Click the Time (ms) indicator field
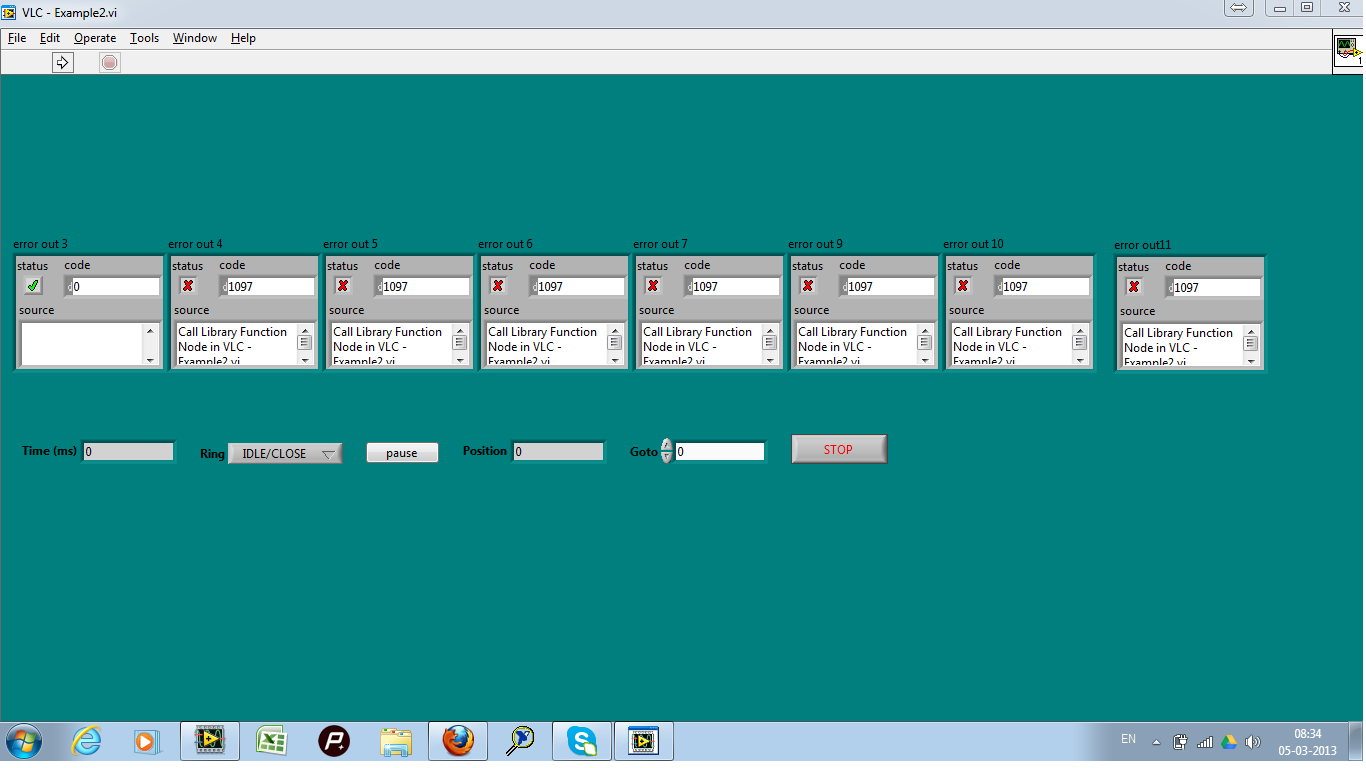Viewport: 1366px width, 768px height. [128, 451]
